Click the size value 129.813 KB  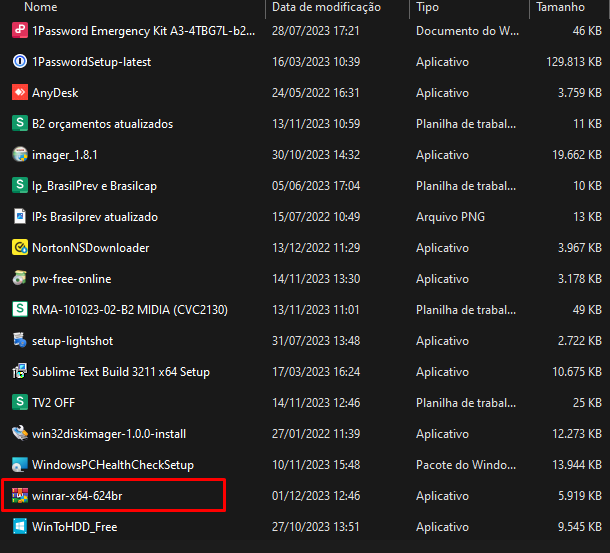(x=574, y=62)
